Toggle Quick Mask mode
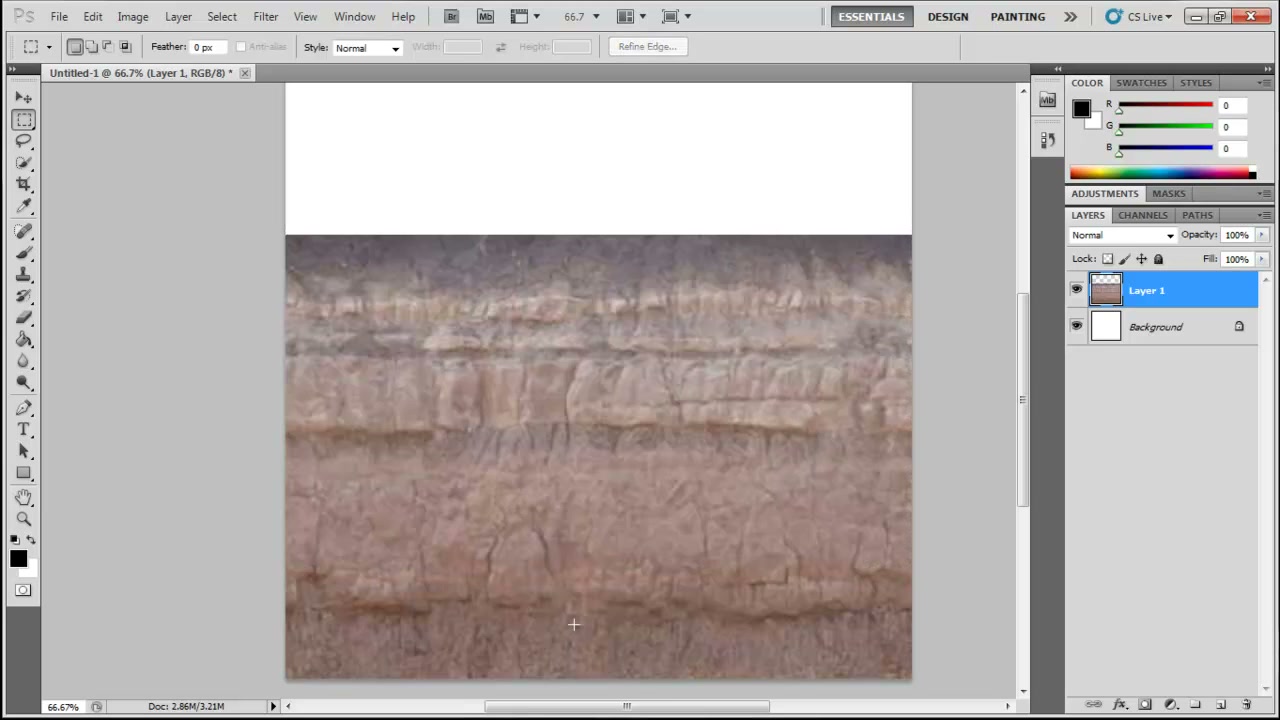 coord(23,590)
